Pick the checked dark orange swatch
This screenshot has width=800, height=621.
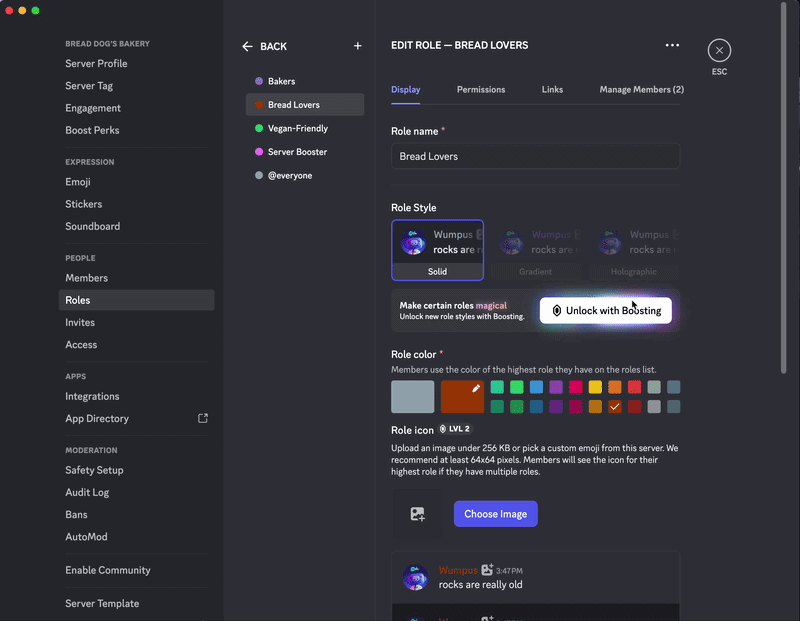coord(615,406)
